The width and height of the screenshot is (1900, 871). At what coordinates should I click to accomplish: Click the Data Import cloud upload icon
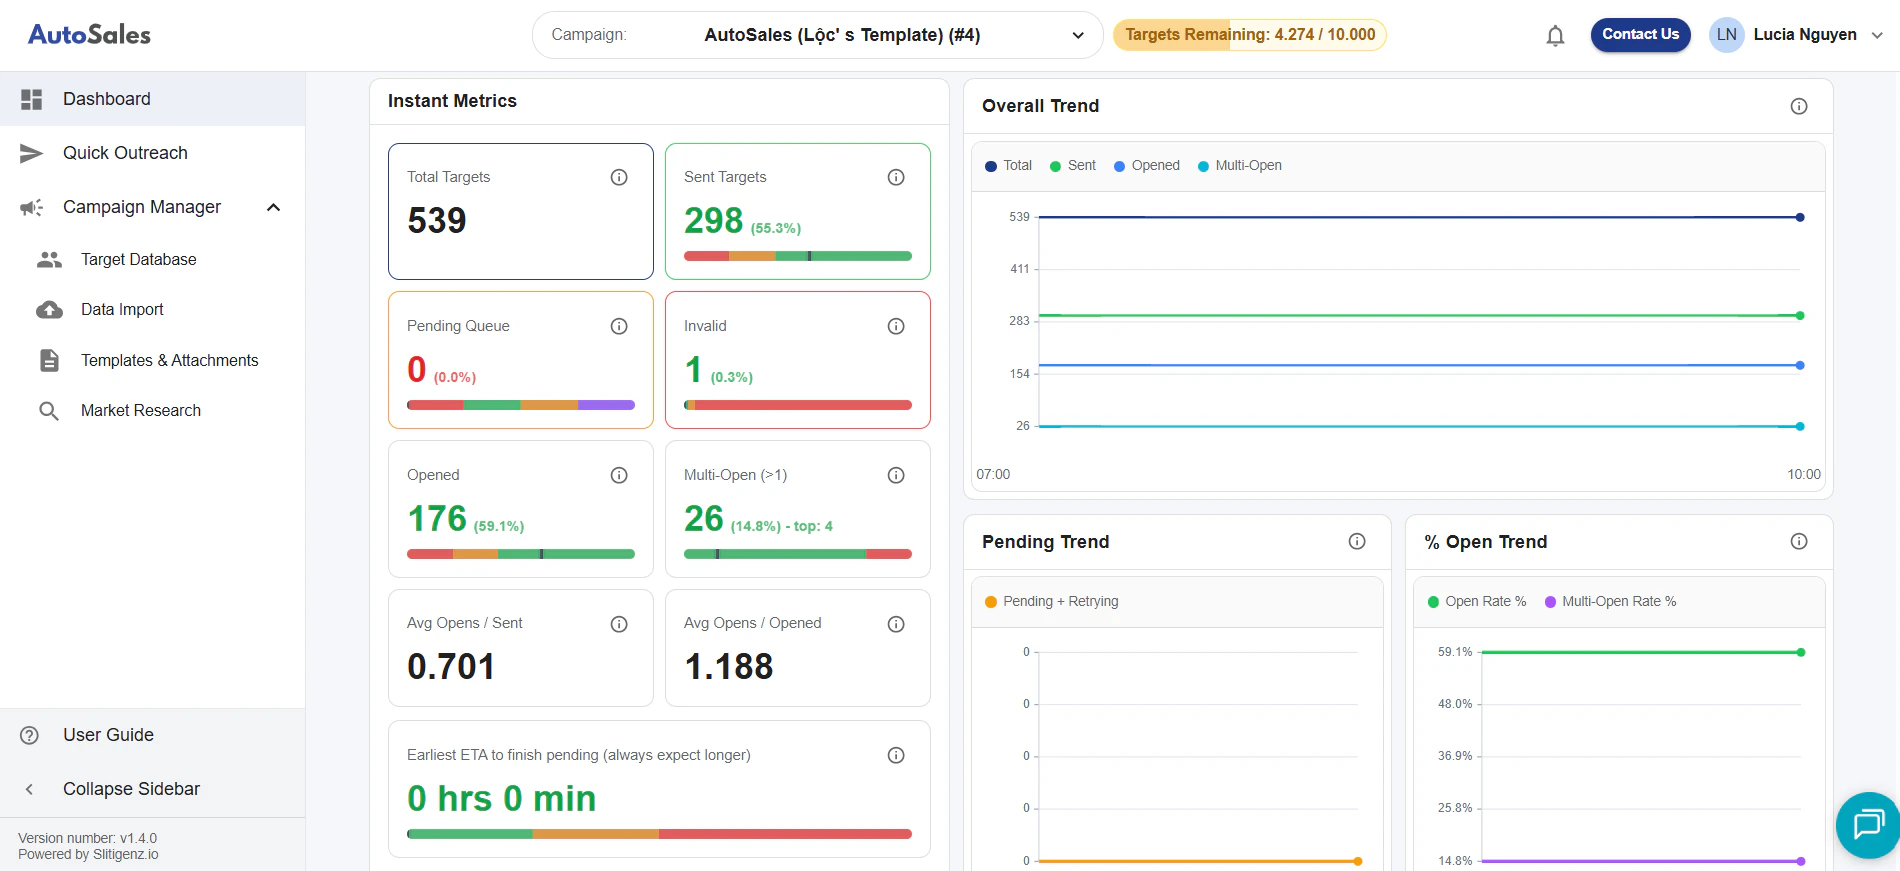click(x=49, y=310)
